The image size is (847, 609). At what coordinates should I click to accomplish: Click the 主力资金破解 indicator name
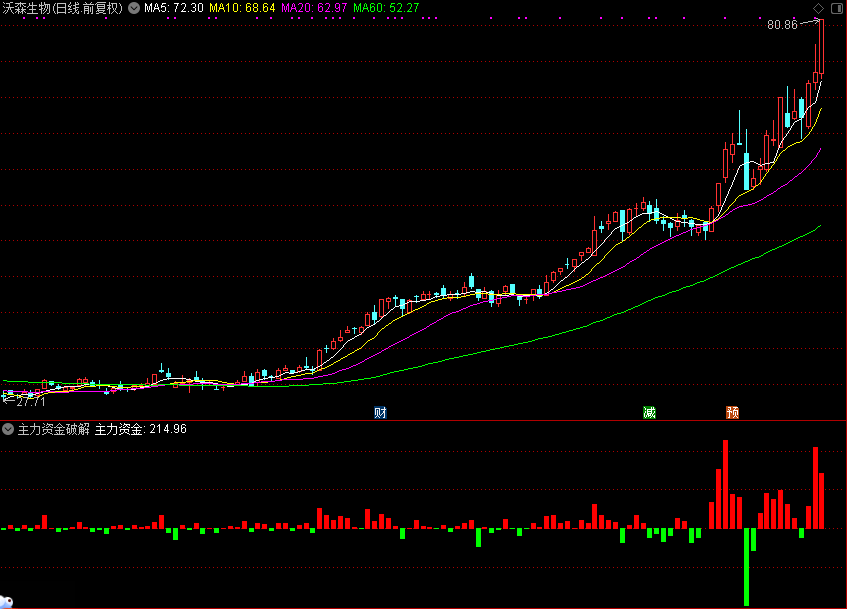[x=53, y=430]
